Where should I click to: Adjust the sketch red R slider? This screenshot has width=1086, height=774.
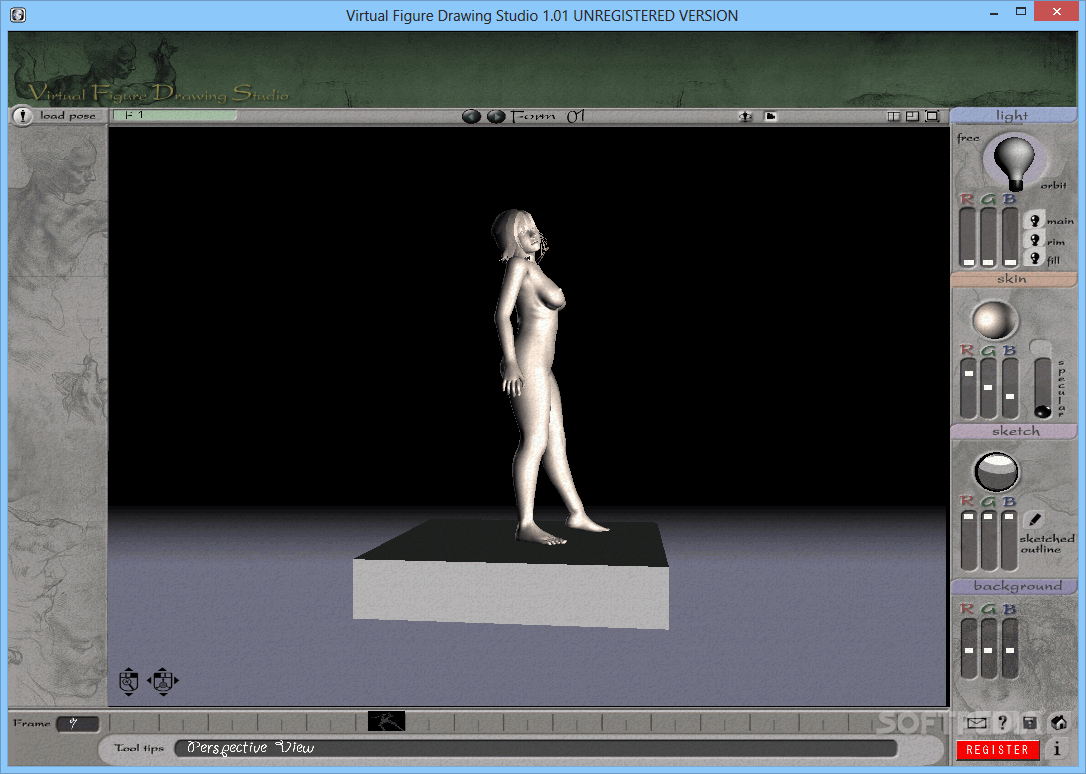pos(968,541)
